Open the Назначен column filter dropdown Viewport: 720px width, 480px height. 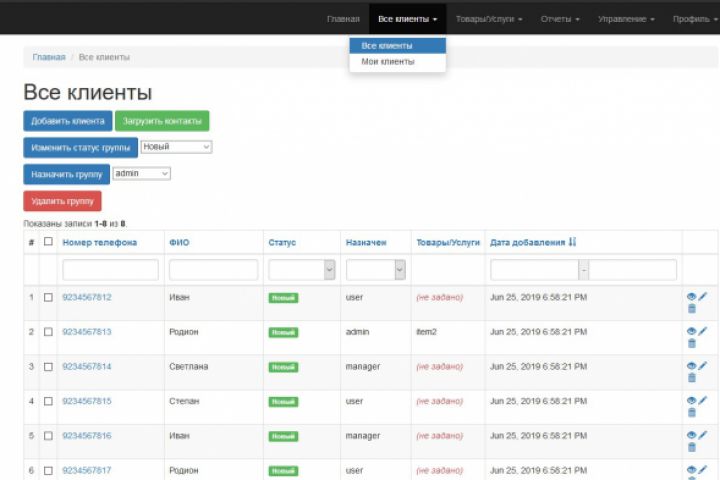coord(376,270)
